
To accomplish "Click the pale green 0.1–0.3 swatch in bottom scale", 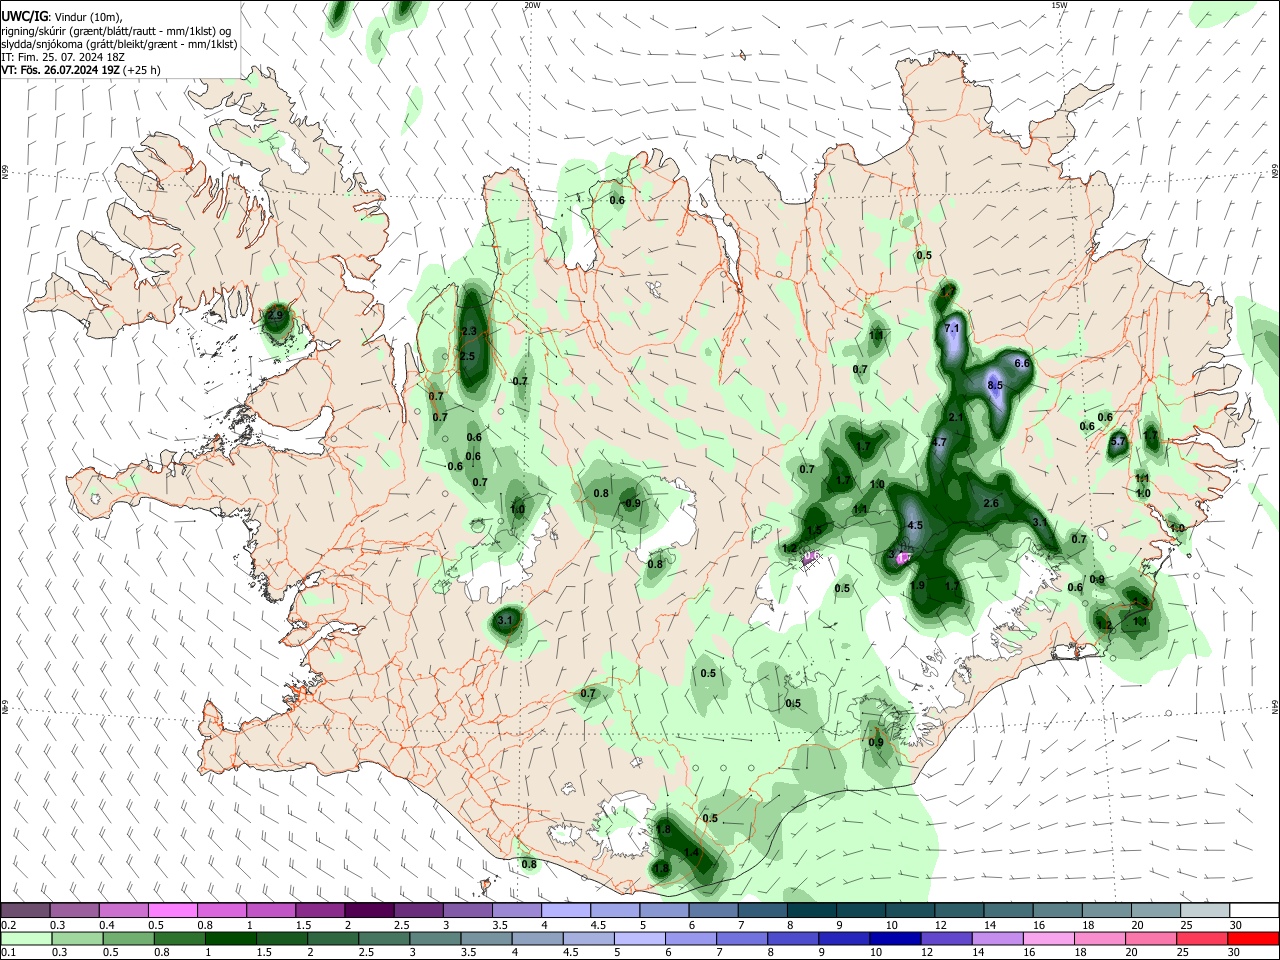I will pyautogui.click(x=25, y=938).
